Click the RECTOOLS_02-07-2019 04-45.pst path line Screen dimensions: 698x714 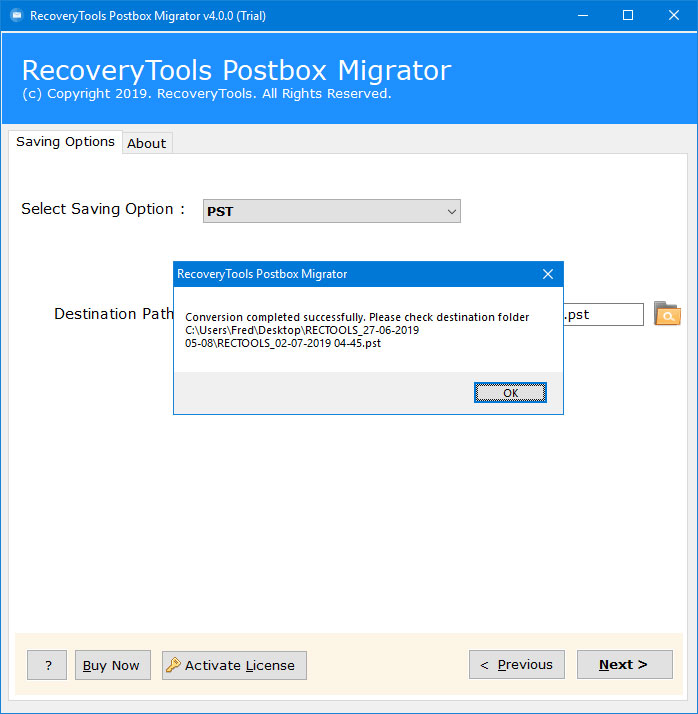click(283, 343)
